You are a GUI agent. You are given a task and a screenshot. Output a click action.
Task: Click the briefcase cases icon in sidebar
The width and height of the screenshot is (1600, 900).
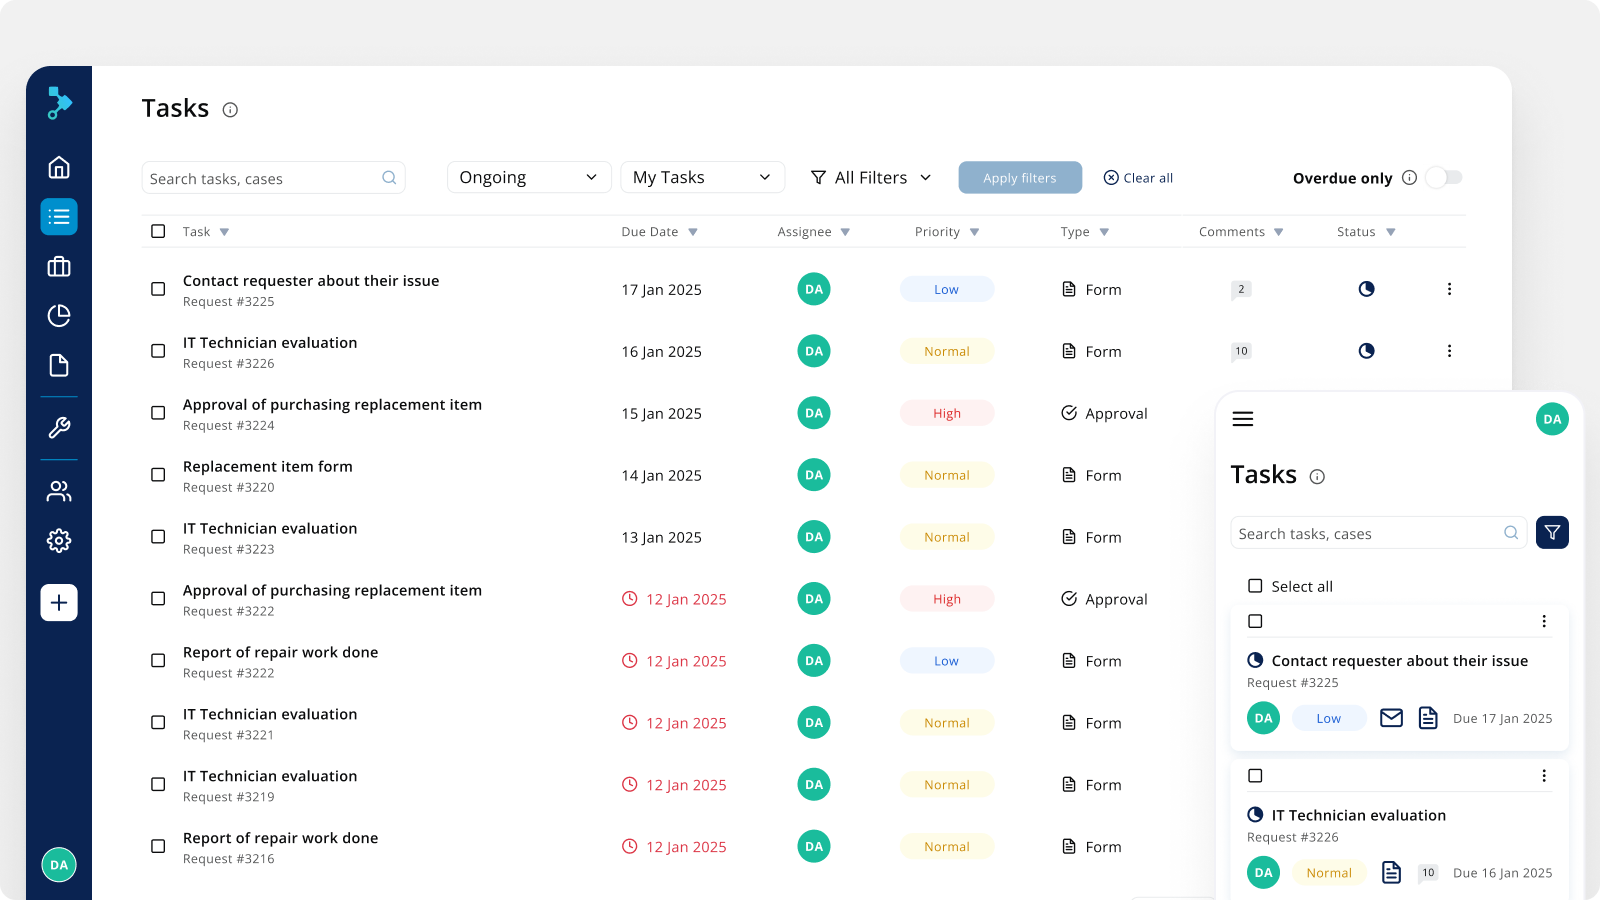click(x=59, y=266)
